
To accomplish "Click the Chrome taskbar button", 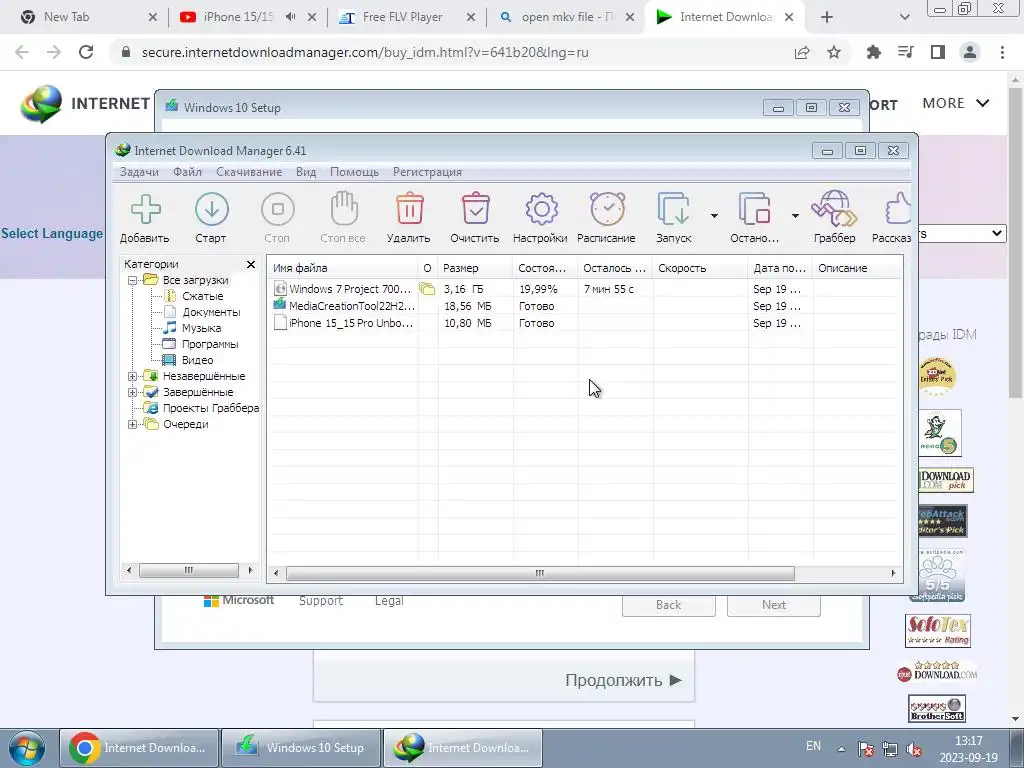I will click(140, 748).
